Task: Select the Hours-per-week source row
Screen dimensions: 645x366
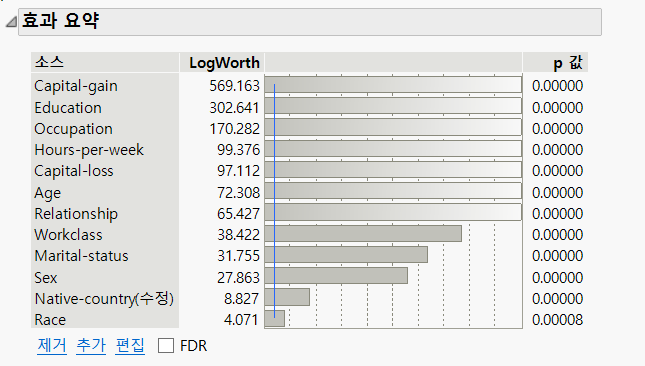Action: pyautogui.click(x=105, y=150)
